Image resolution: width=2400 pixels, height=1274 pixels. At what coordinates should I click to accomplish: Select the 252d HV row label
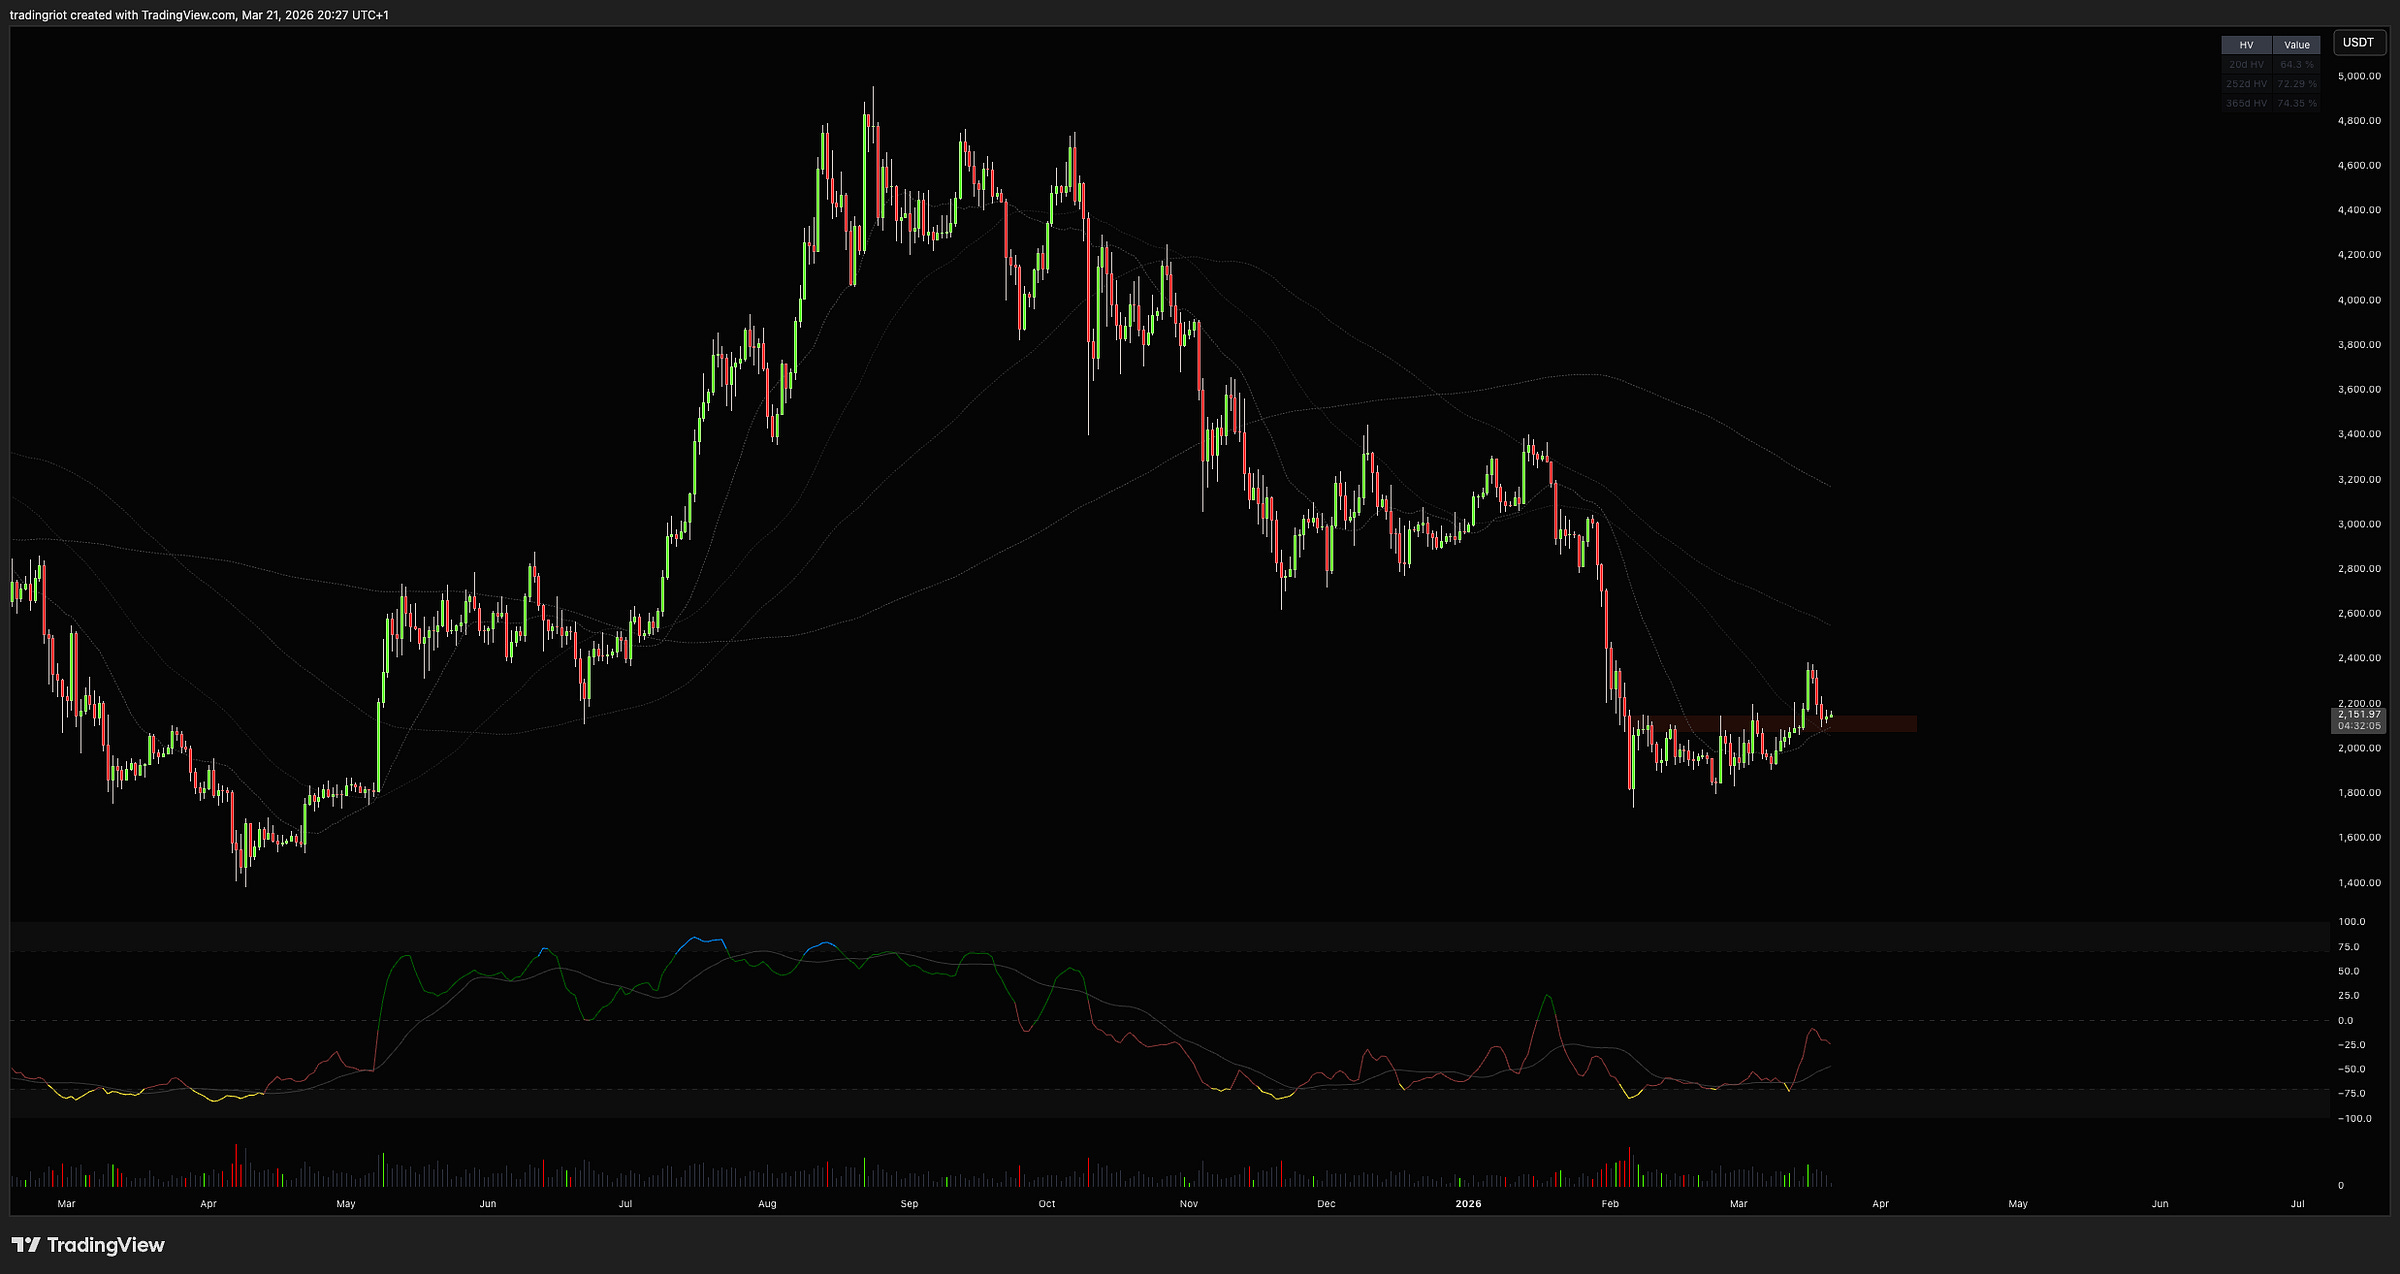2246,84
